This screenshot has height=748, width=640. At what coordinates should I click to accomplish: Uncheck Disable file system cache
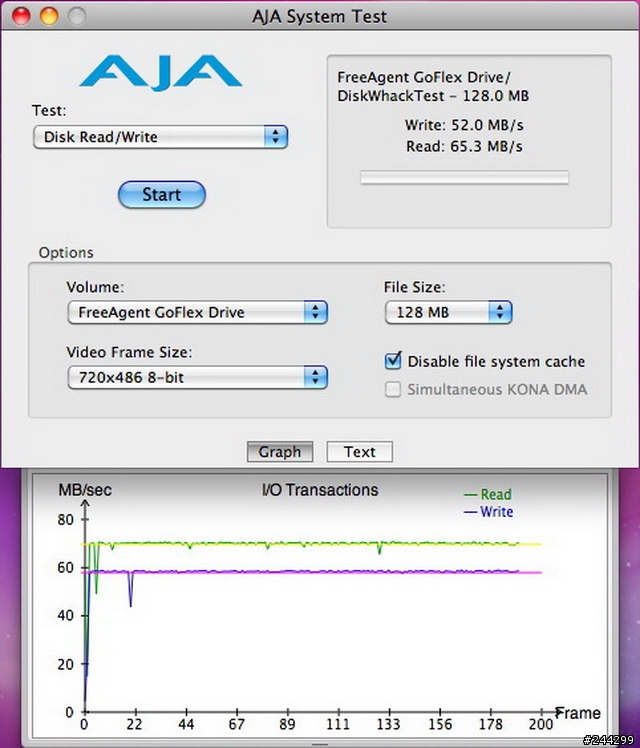[x=393, y=361]
